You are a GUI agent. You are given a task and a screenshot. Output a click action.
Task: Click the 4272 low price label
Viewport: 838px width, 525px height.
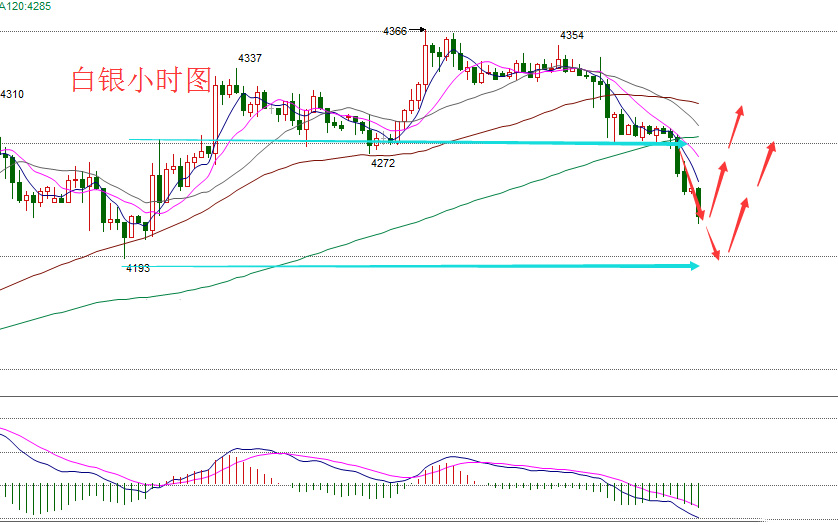pos(383,162)
